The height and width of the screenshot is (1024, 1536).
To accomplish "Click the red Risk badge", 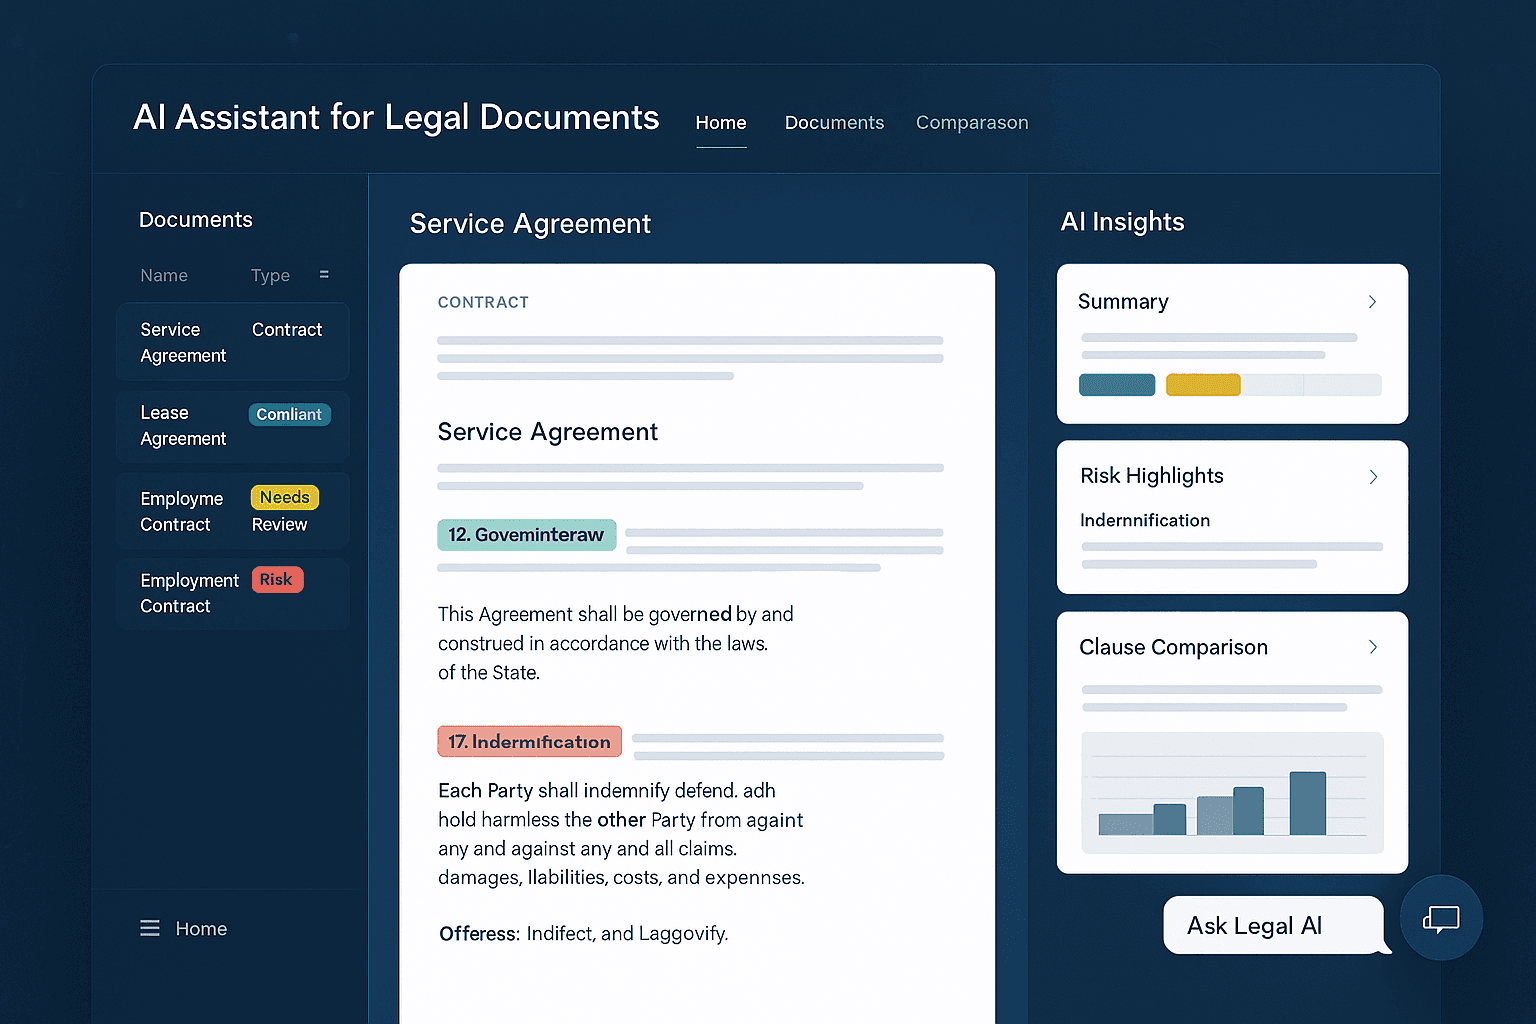I will pos(277,580).
